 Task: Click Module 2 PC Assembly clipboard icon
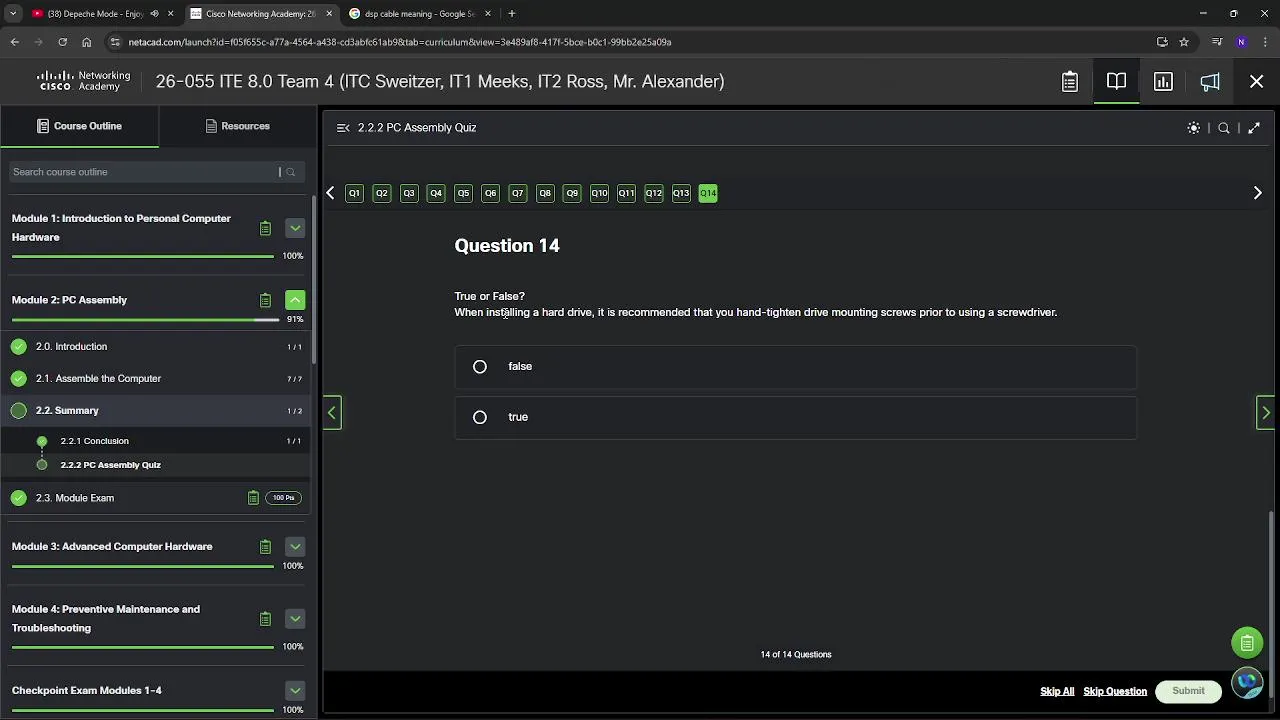[265, 300]
